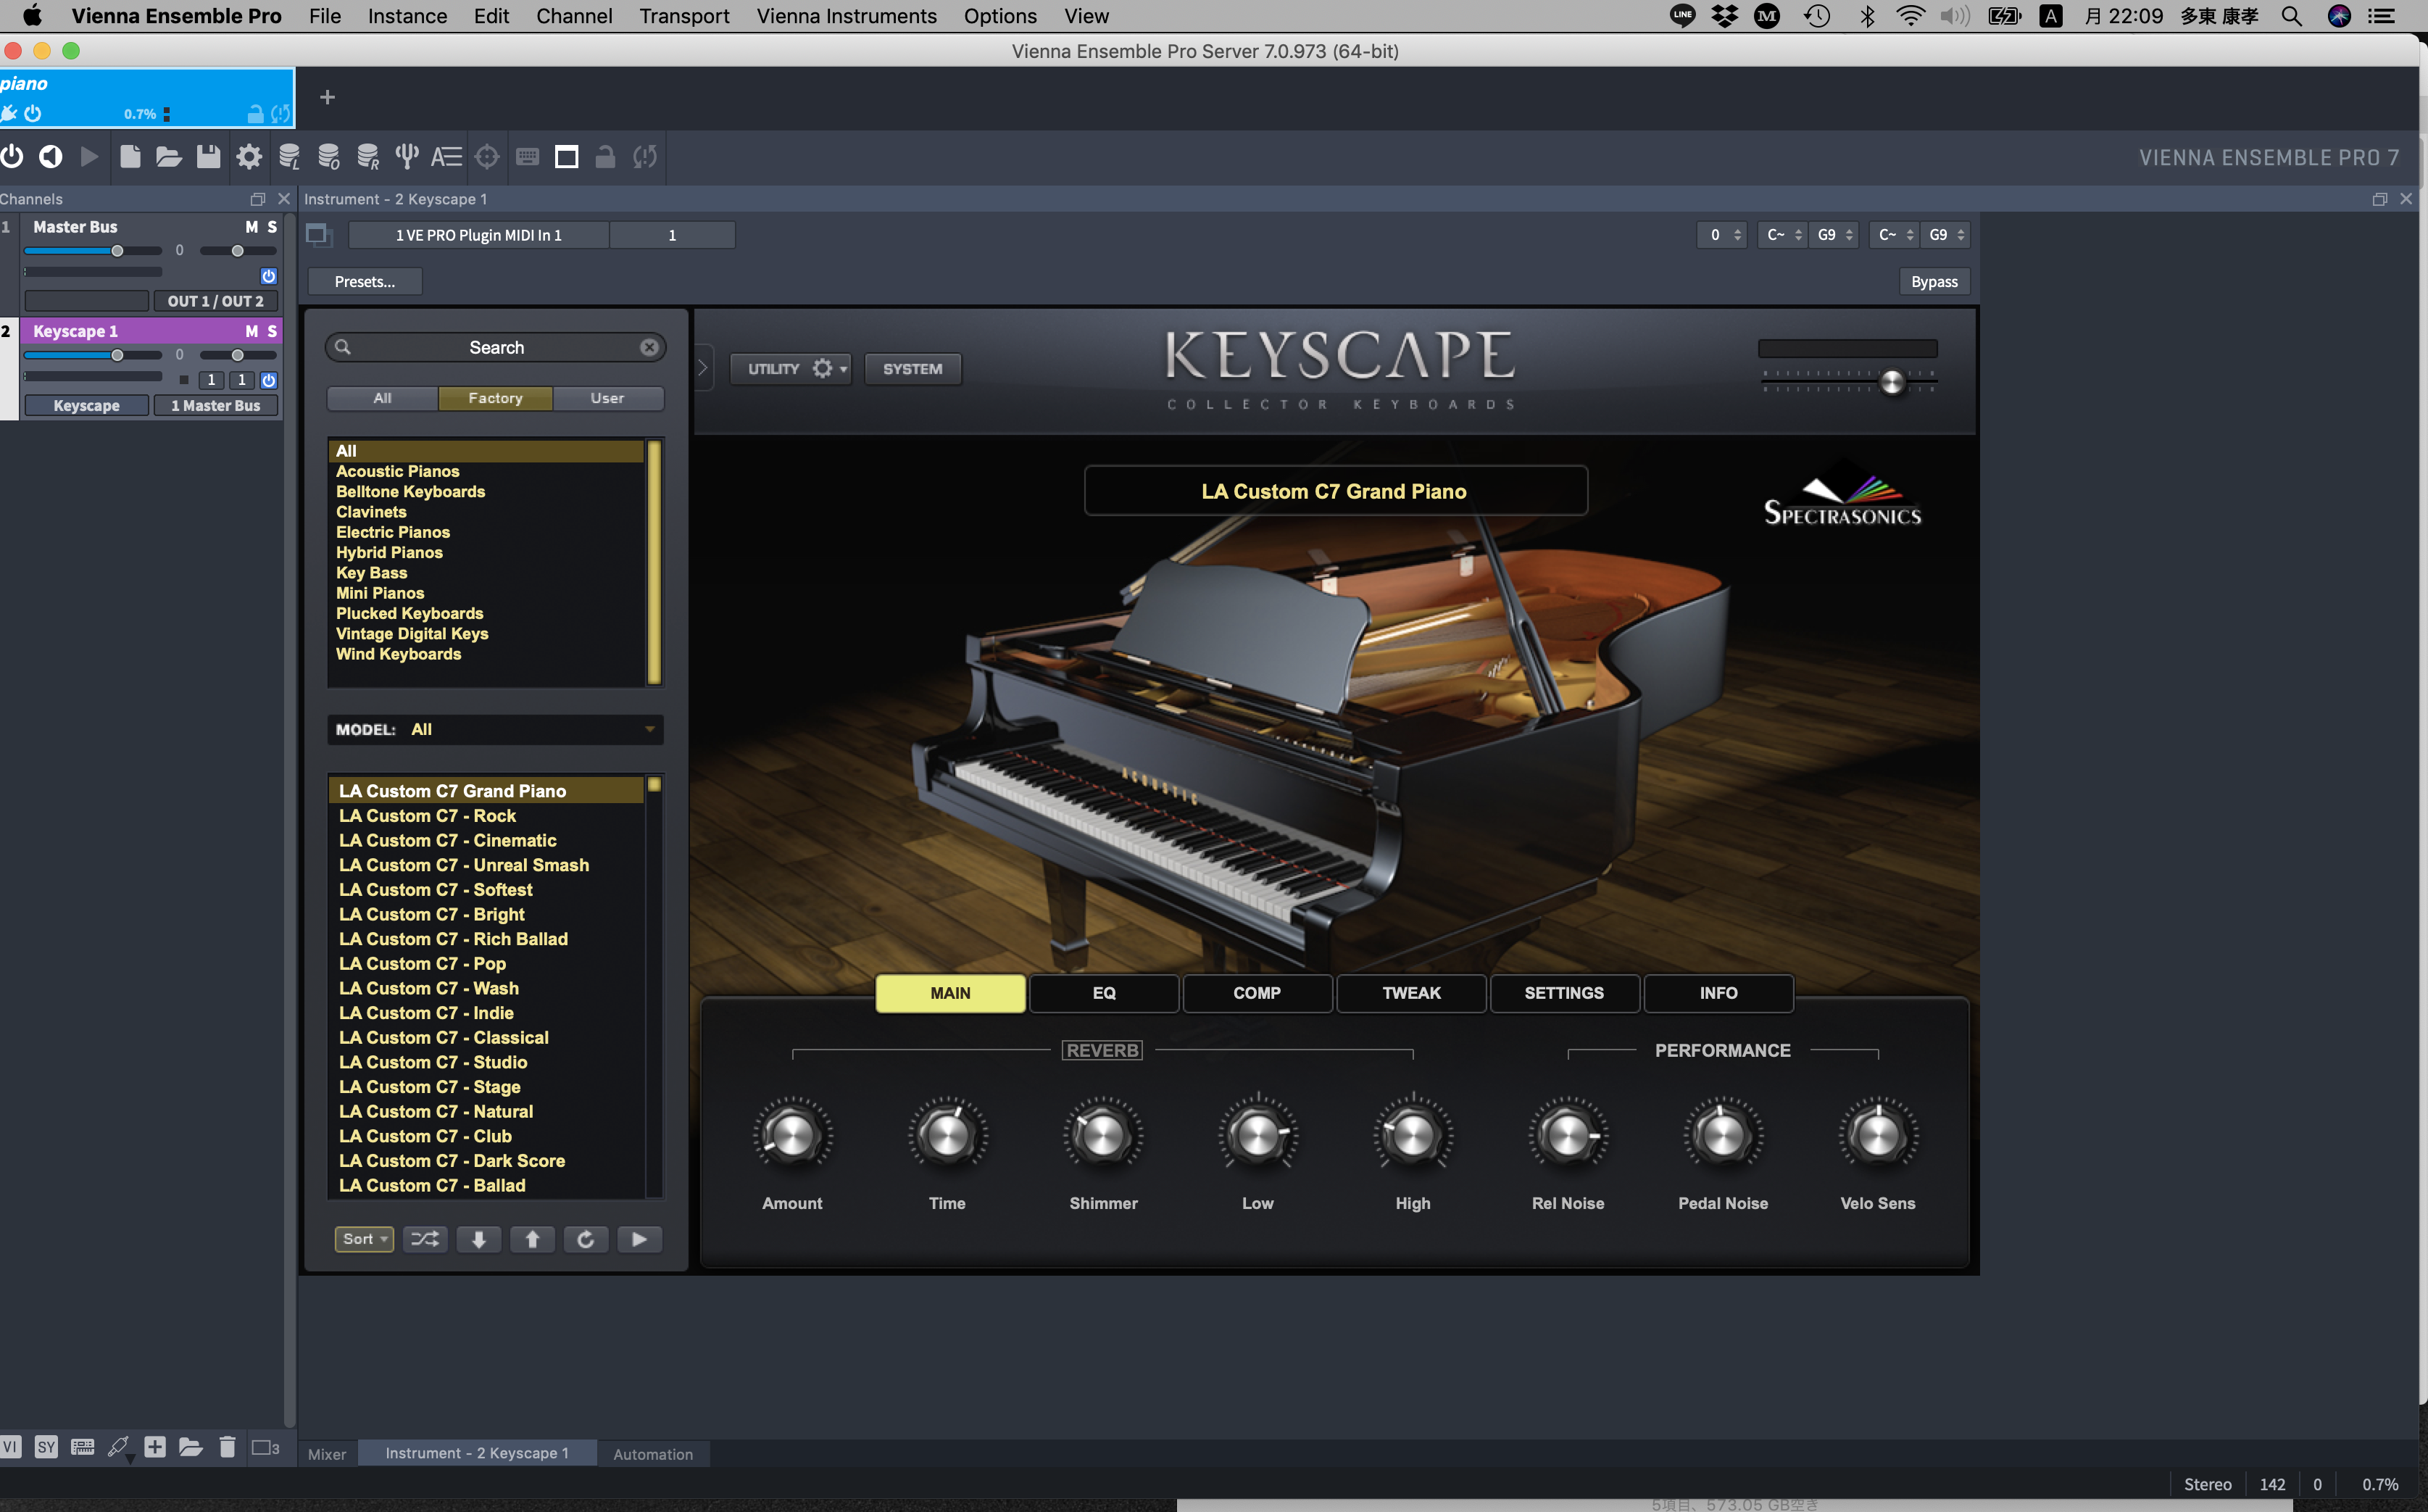Click the Presets... button
2428x1512 pixels.
tap(365, 282)
